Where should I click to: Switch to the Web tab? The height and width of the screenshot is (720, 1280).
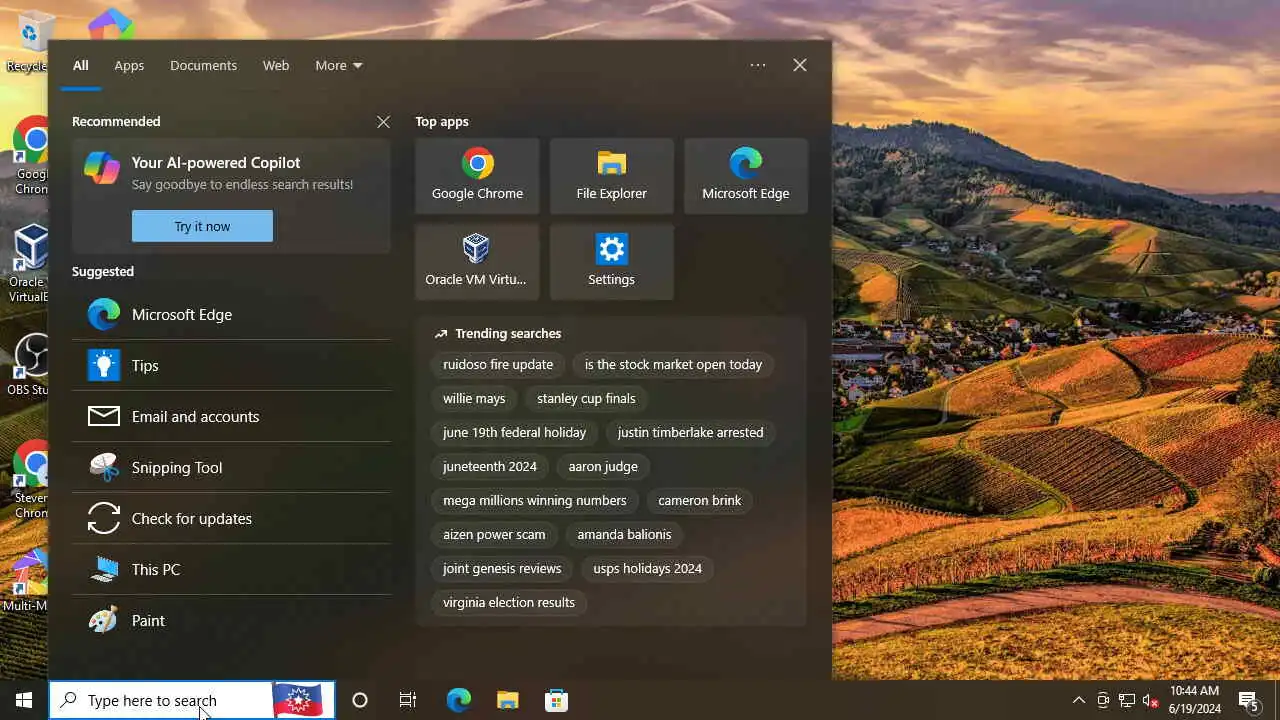(x=276, y=65)
